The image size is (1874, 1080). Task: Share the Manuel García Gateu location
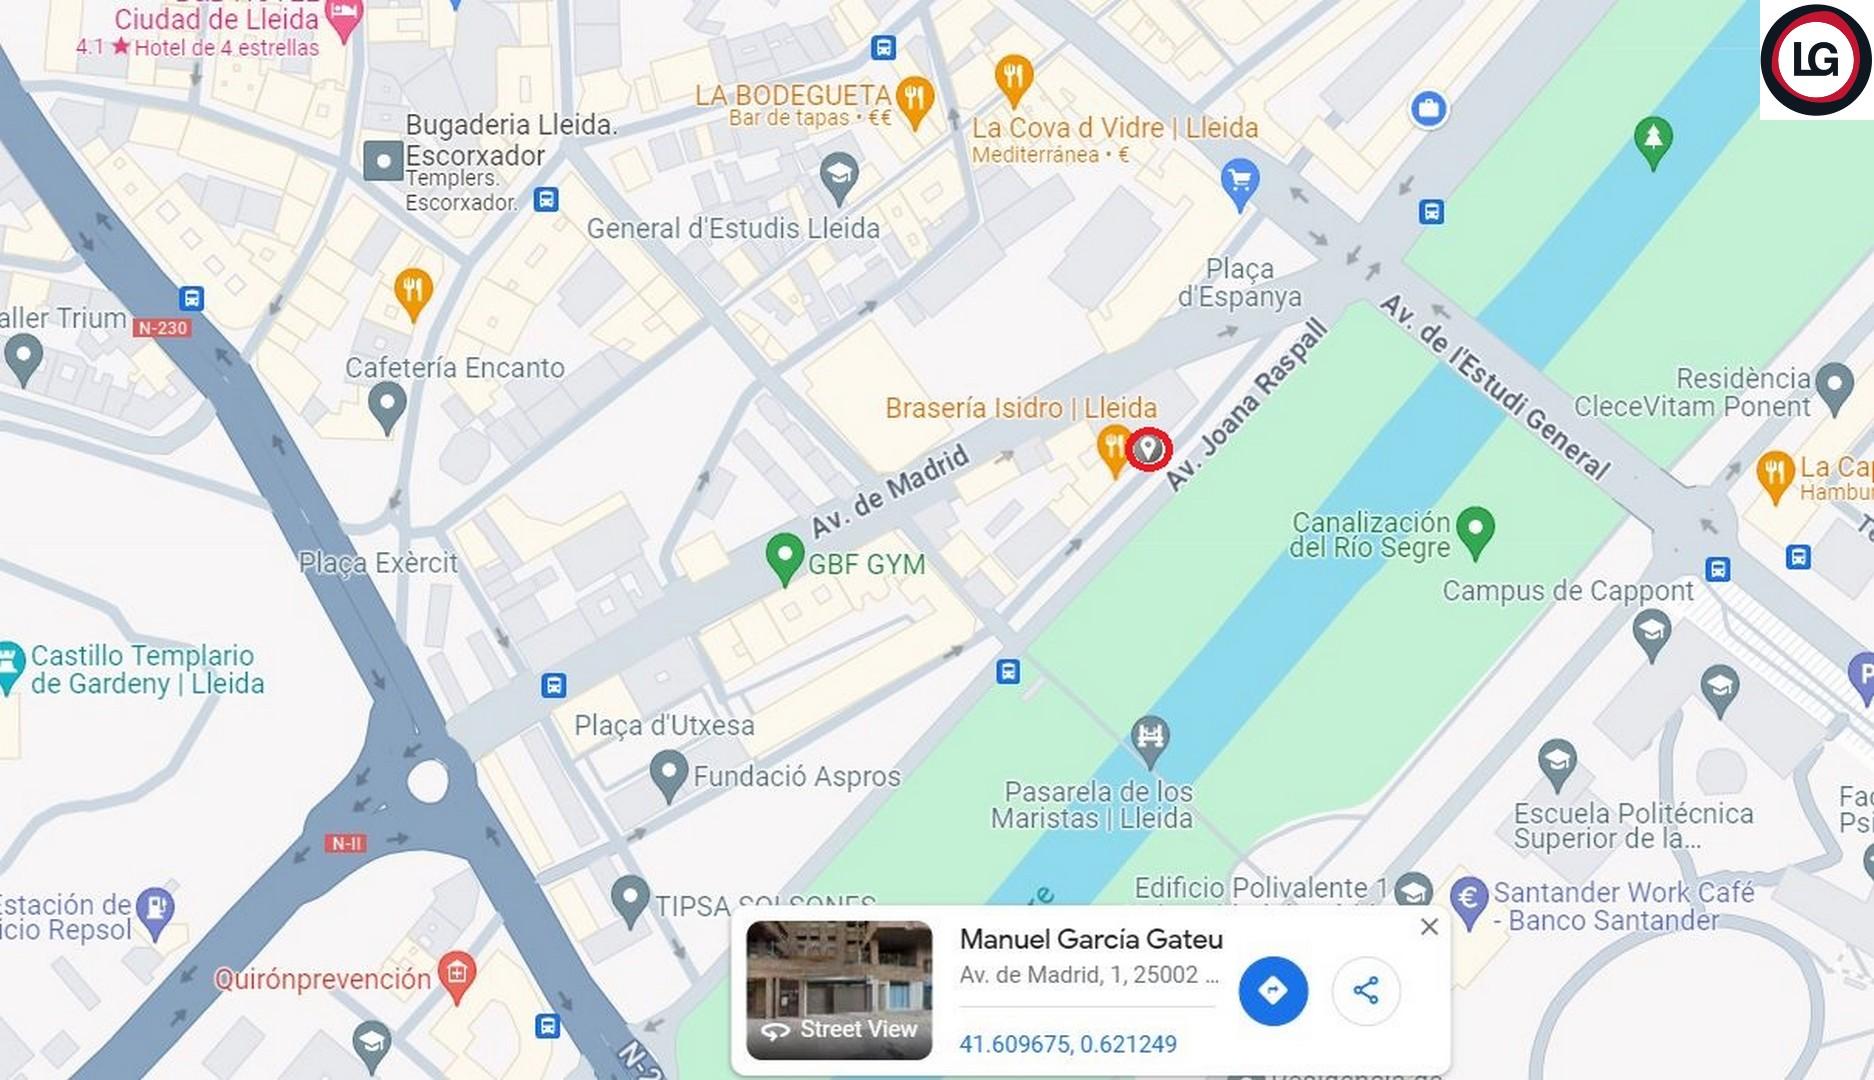click(x=1366, y=991)
